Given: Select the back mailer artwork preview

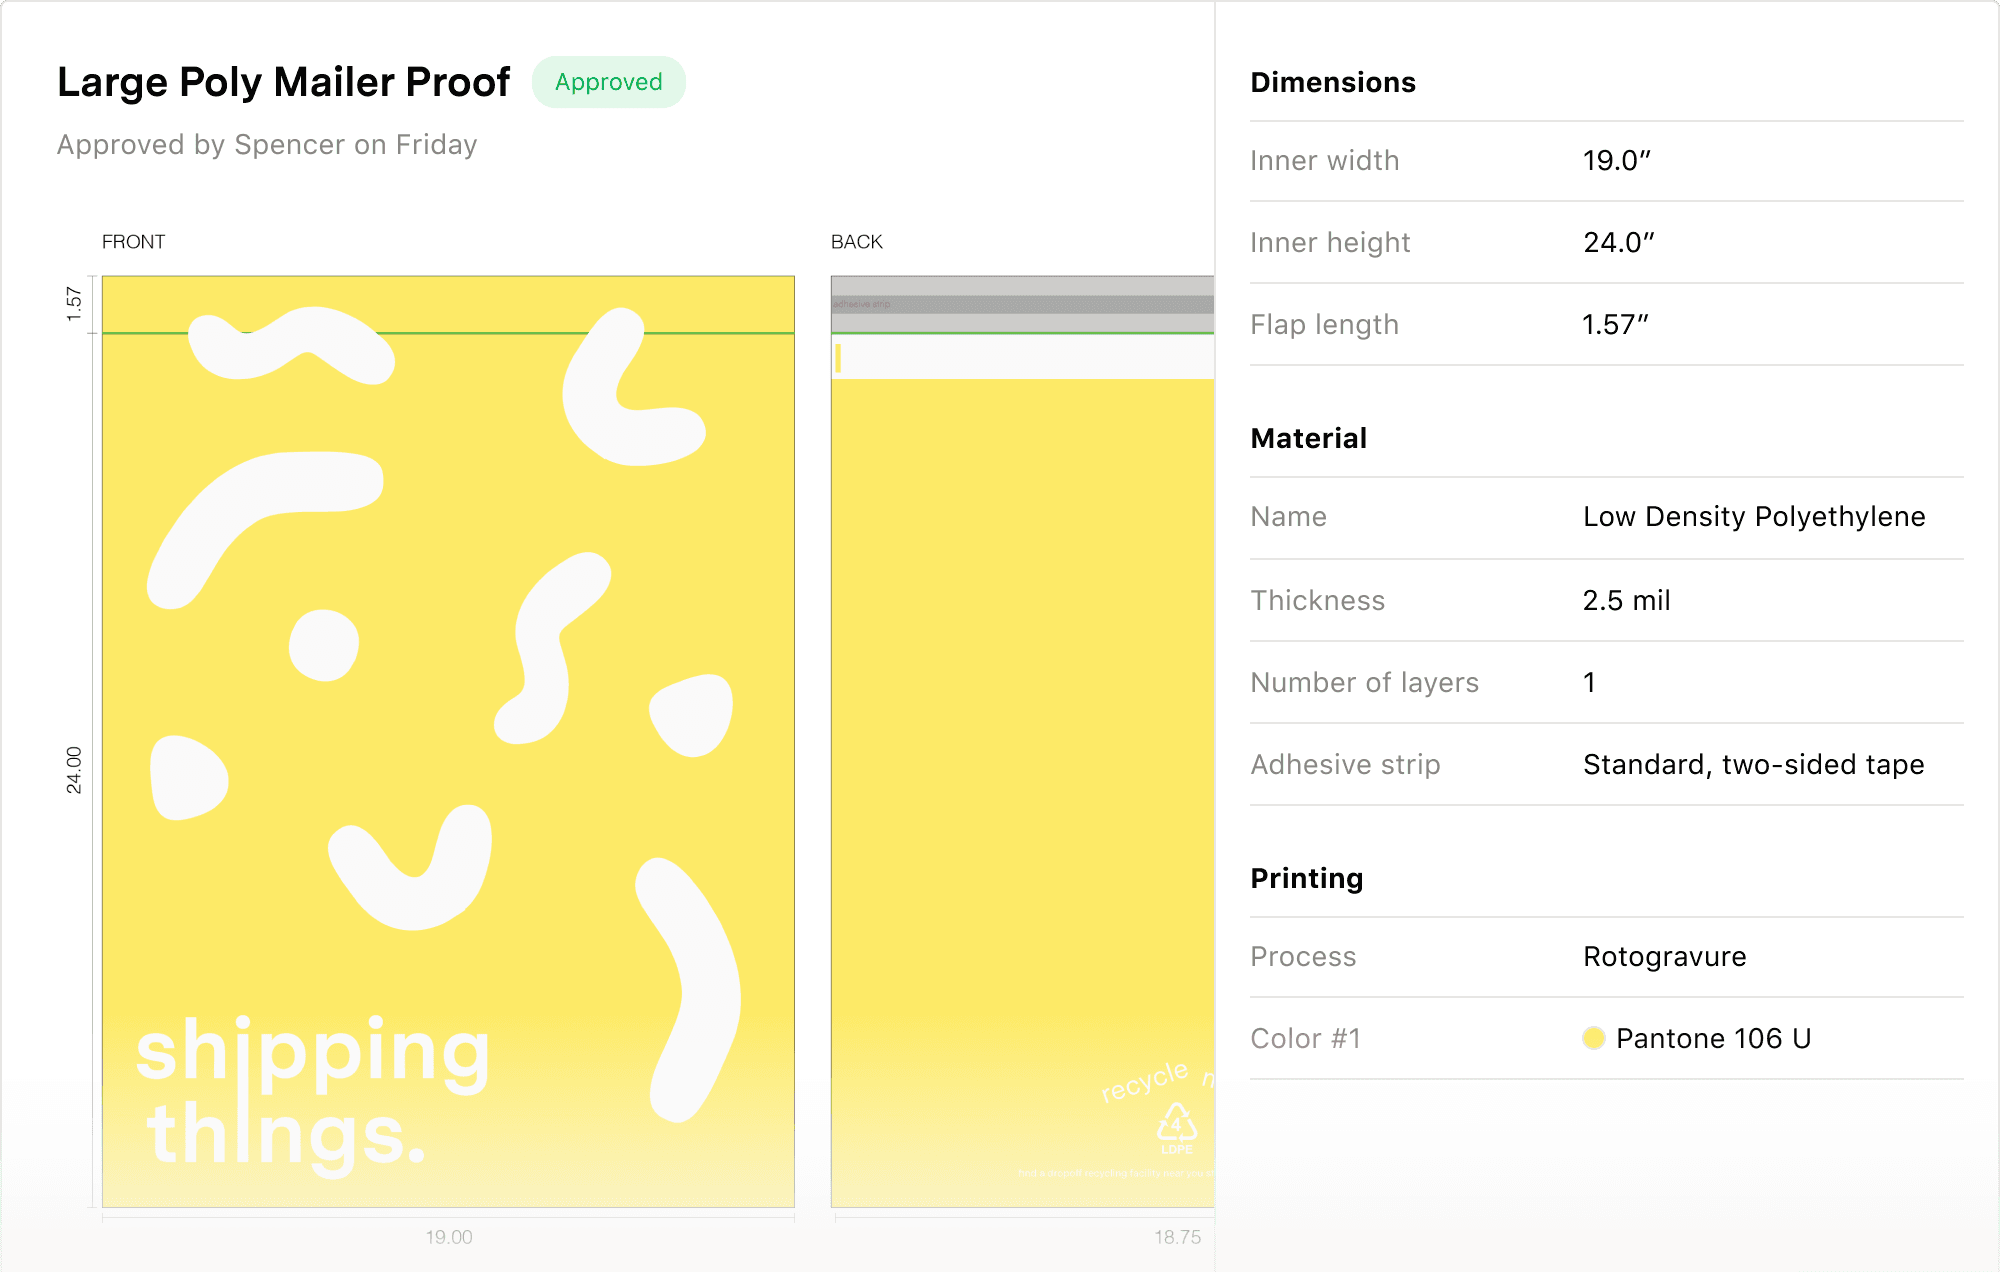Looking at the screenshot, I should (x=1022, y=740).
